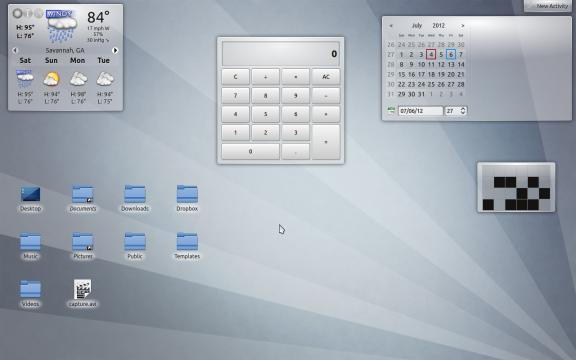Click the Sat forecast day label
Viewport: 576px width, 360px height.
[25, 60]
